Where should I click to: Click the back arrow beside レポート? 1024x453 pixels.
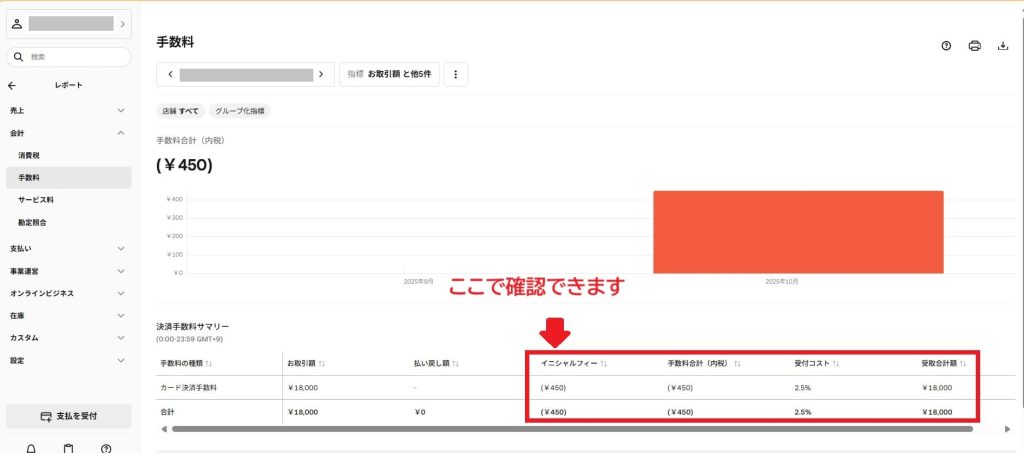pos(12,86)
